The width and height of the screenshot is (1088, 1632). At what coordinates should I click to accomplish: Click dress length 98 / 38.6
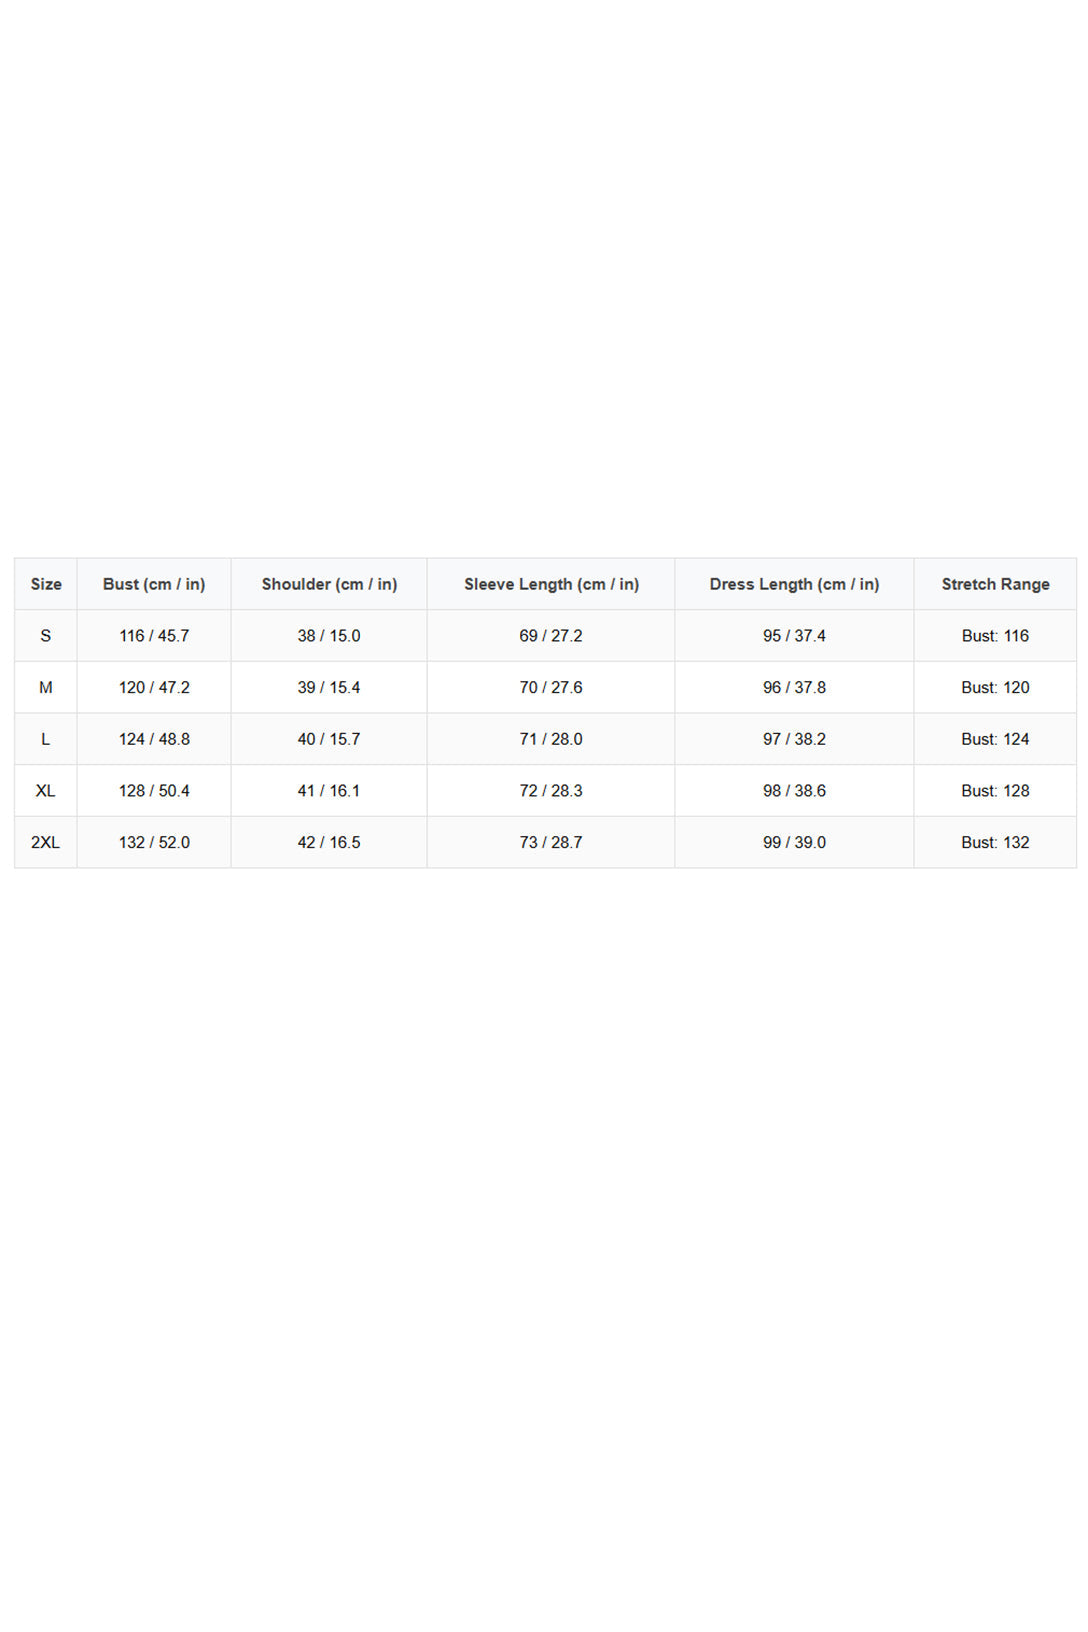pyautogui.click(x=794, y=791)
